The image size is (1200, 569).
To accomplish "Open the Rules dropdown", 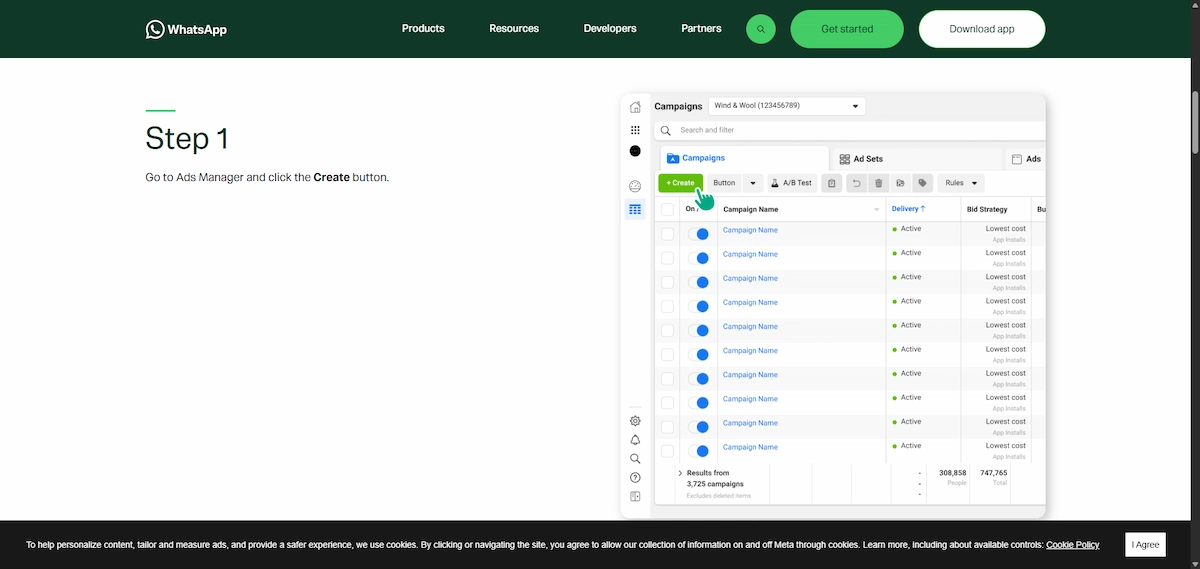I will tap(961, 183).
